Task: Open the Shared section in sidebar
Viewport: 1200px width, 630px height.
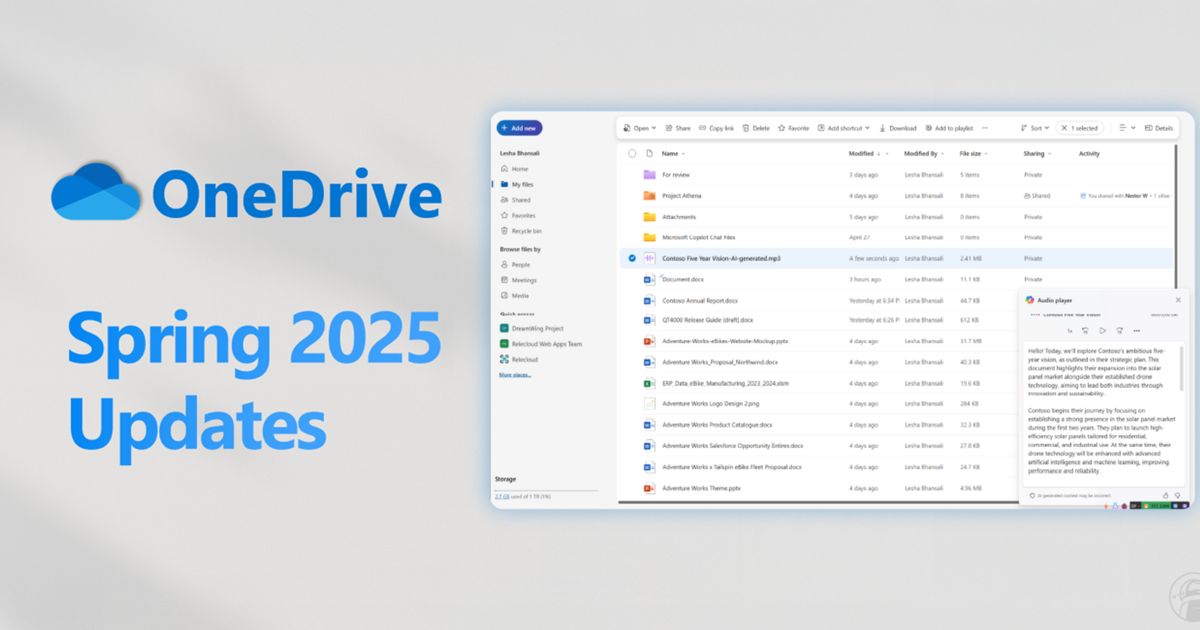Action: tap(517, 200)
